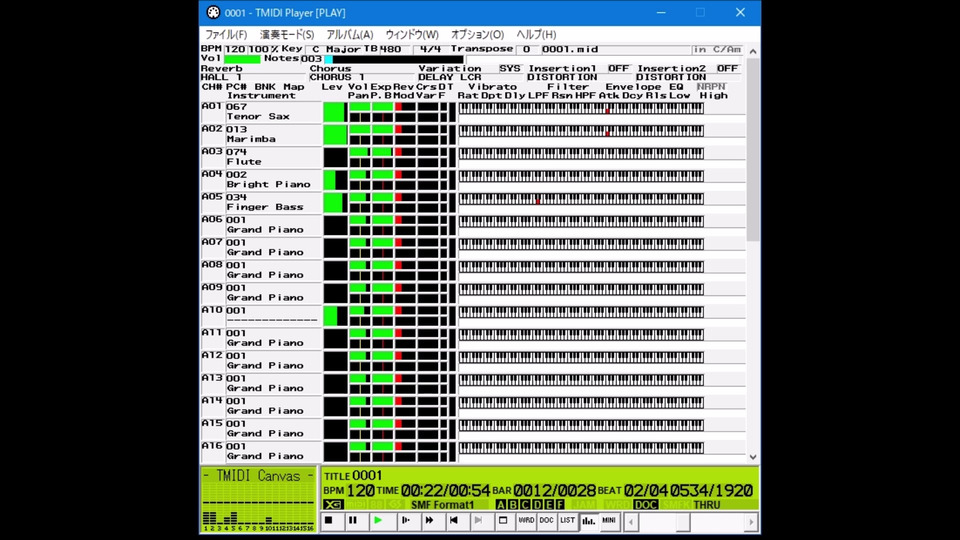Viewport: 960px width, 540px height.
Task: Click port E indicator
Action: click(x=549, y=504)
